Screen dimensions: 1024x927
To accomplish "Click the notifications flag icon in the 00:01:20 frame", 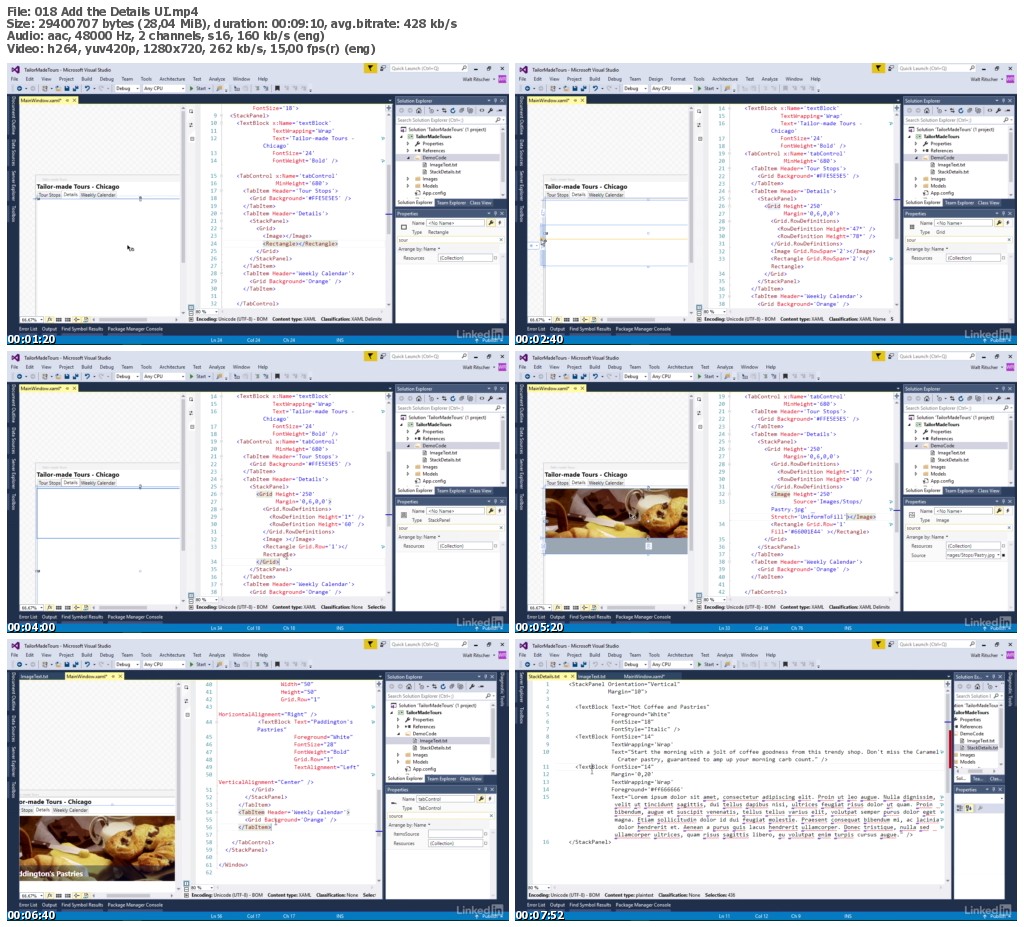I will (x=370, y=68).
